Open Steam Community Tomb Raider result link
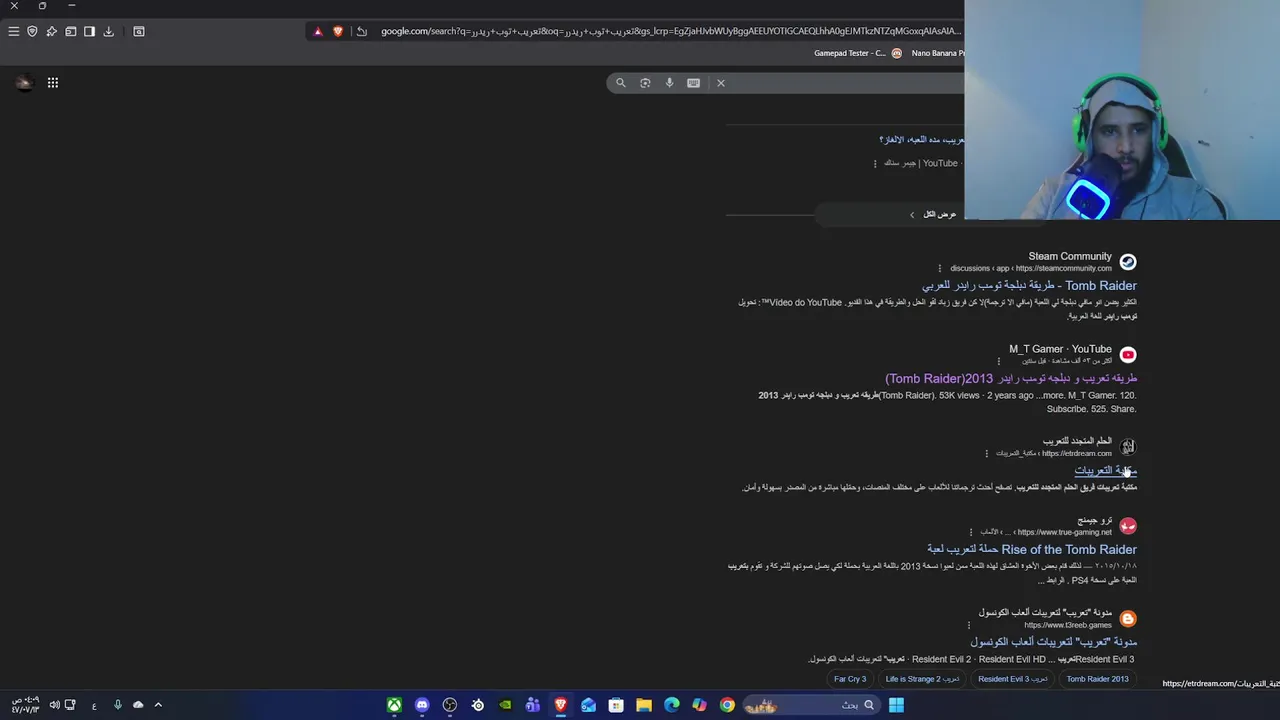The width and height of the screenshot is (1280, 720). tap(1029, 286)
